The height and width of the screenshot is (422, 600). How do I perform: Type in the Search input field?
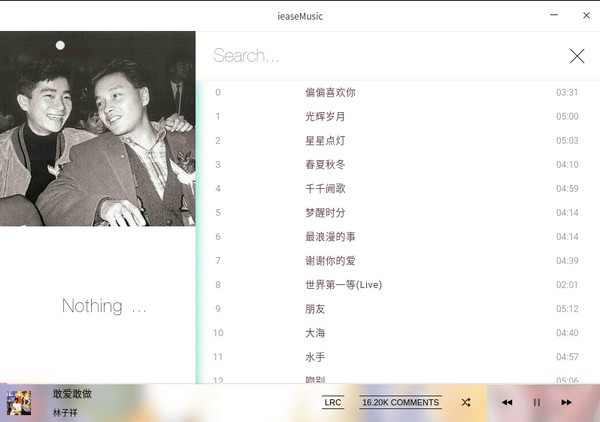(380, 56)
